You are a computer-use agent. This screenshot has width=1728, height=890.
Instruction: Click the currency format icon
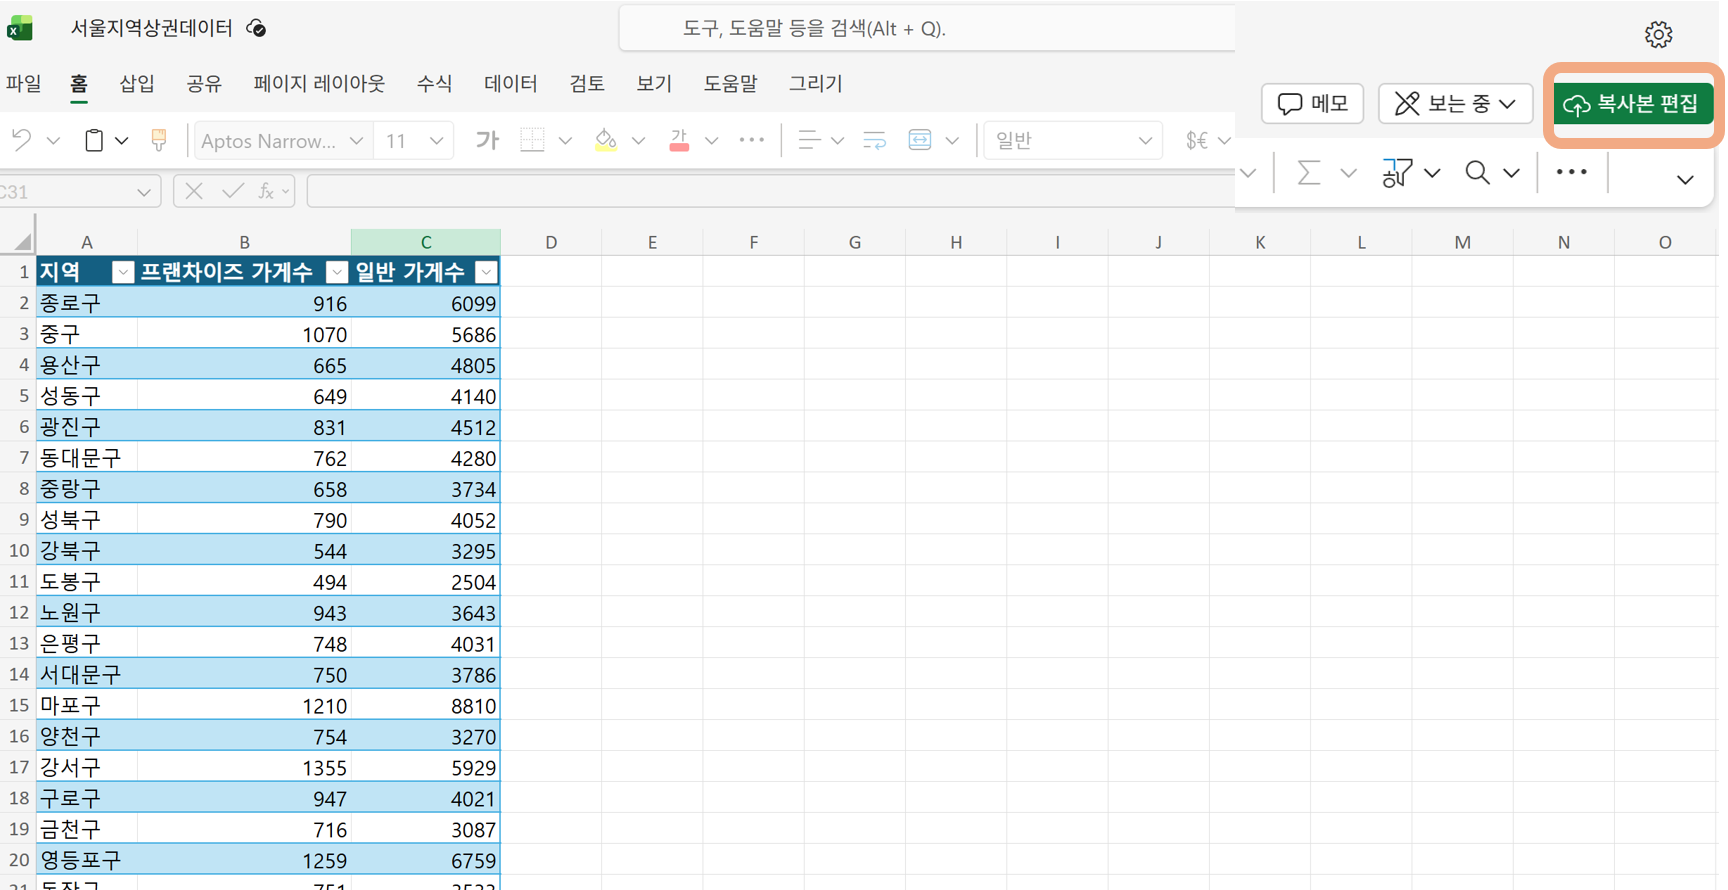pos(1196,141)
